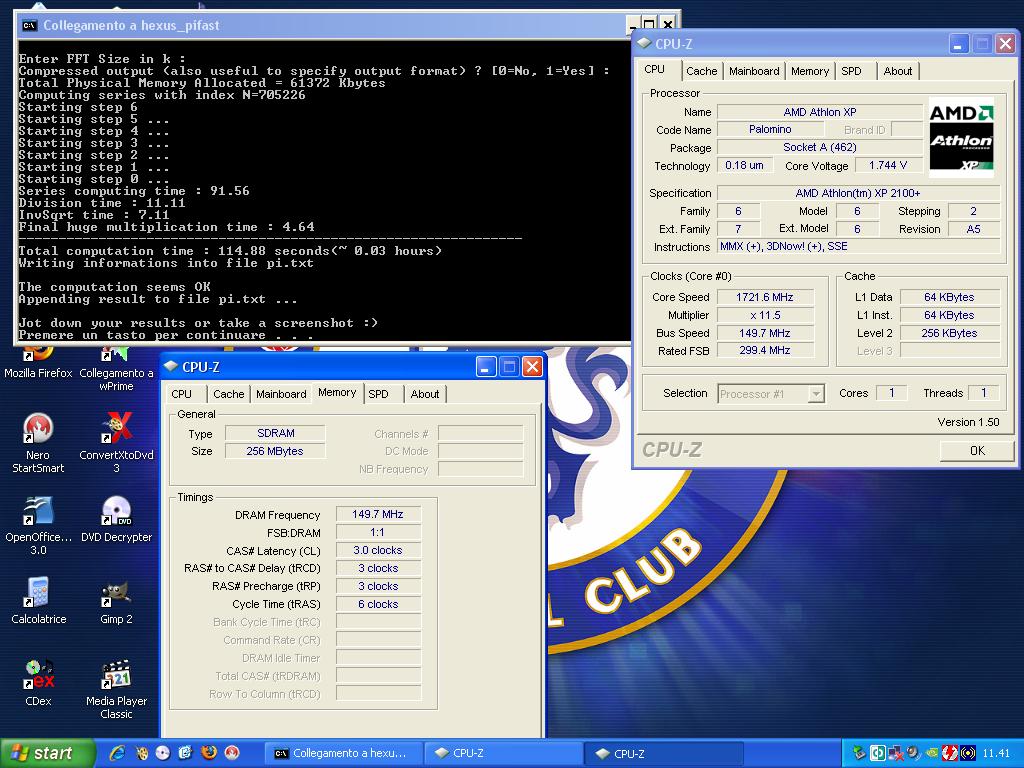Click Specification field AMD Athlon(tm) XP 2100+
This screenshot has width=1024, height=768.
858,193
